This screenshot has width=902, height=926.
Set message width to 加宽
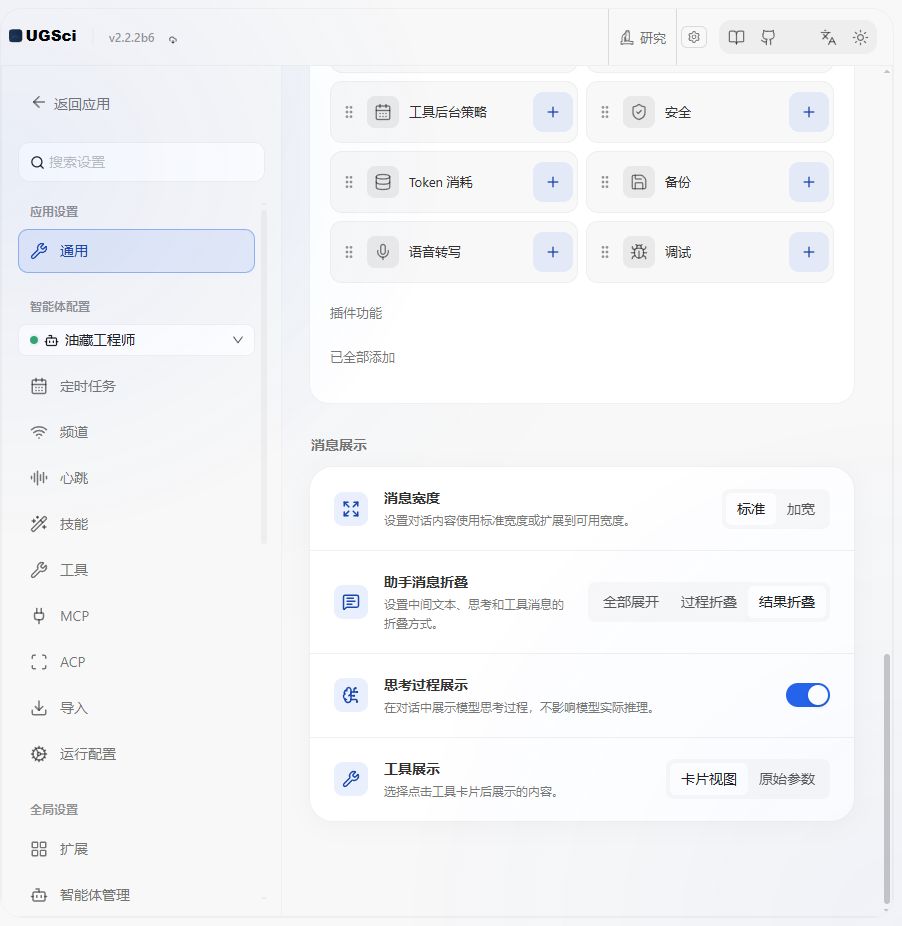tap(800, 509)
